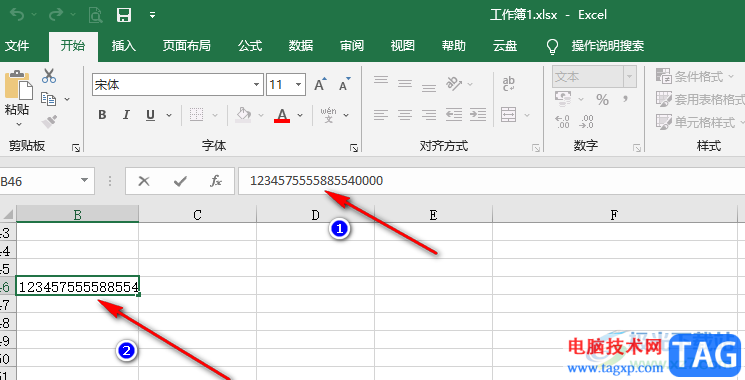The image size is (745, 380).
Task: Open the 宋体 font name dropdown
Action: (x=257, y=85)
